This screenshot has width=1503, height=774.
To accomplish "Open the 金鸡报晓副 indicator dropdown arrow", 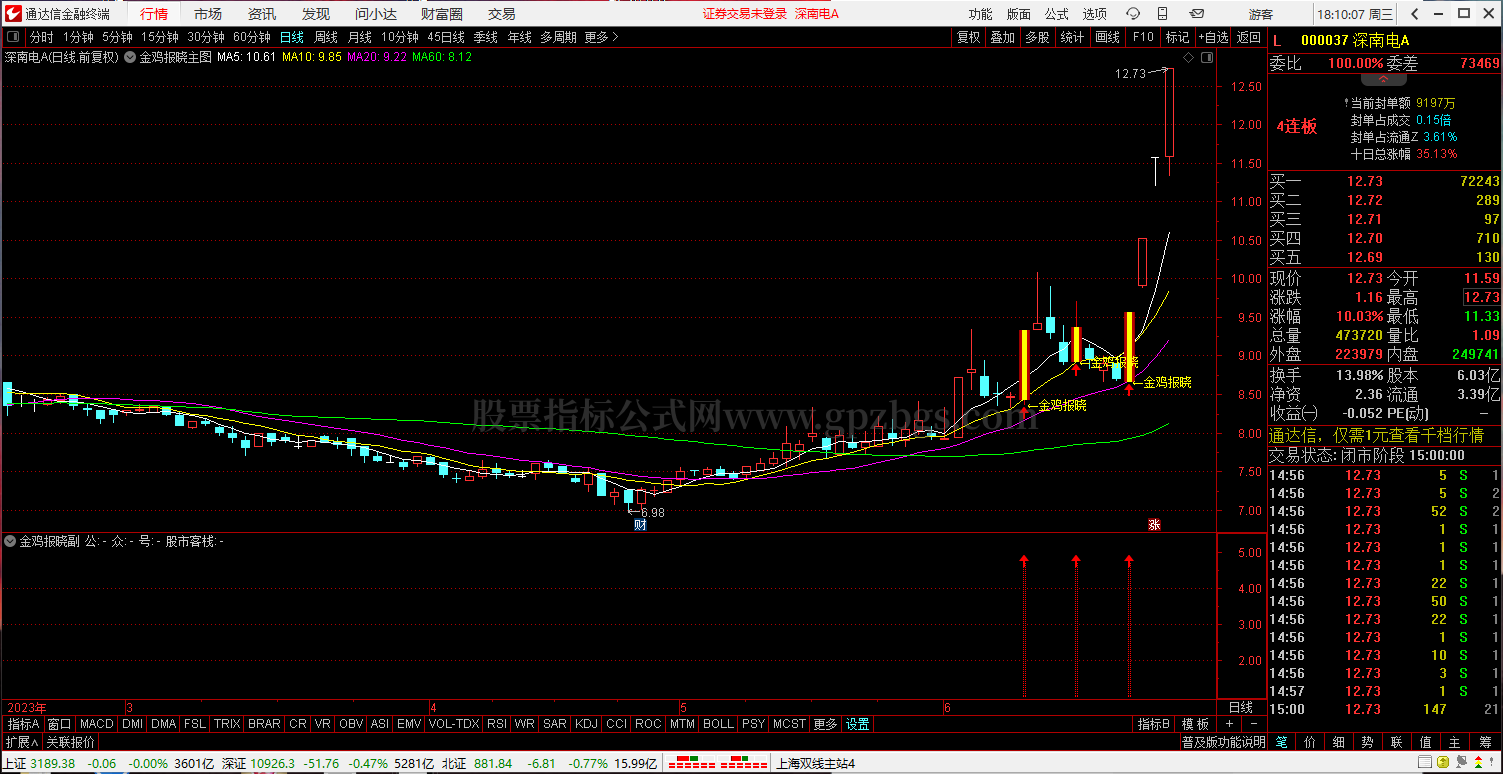I will 11,541.
